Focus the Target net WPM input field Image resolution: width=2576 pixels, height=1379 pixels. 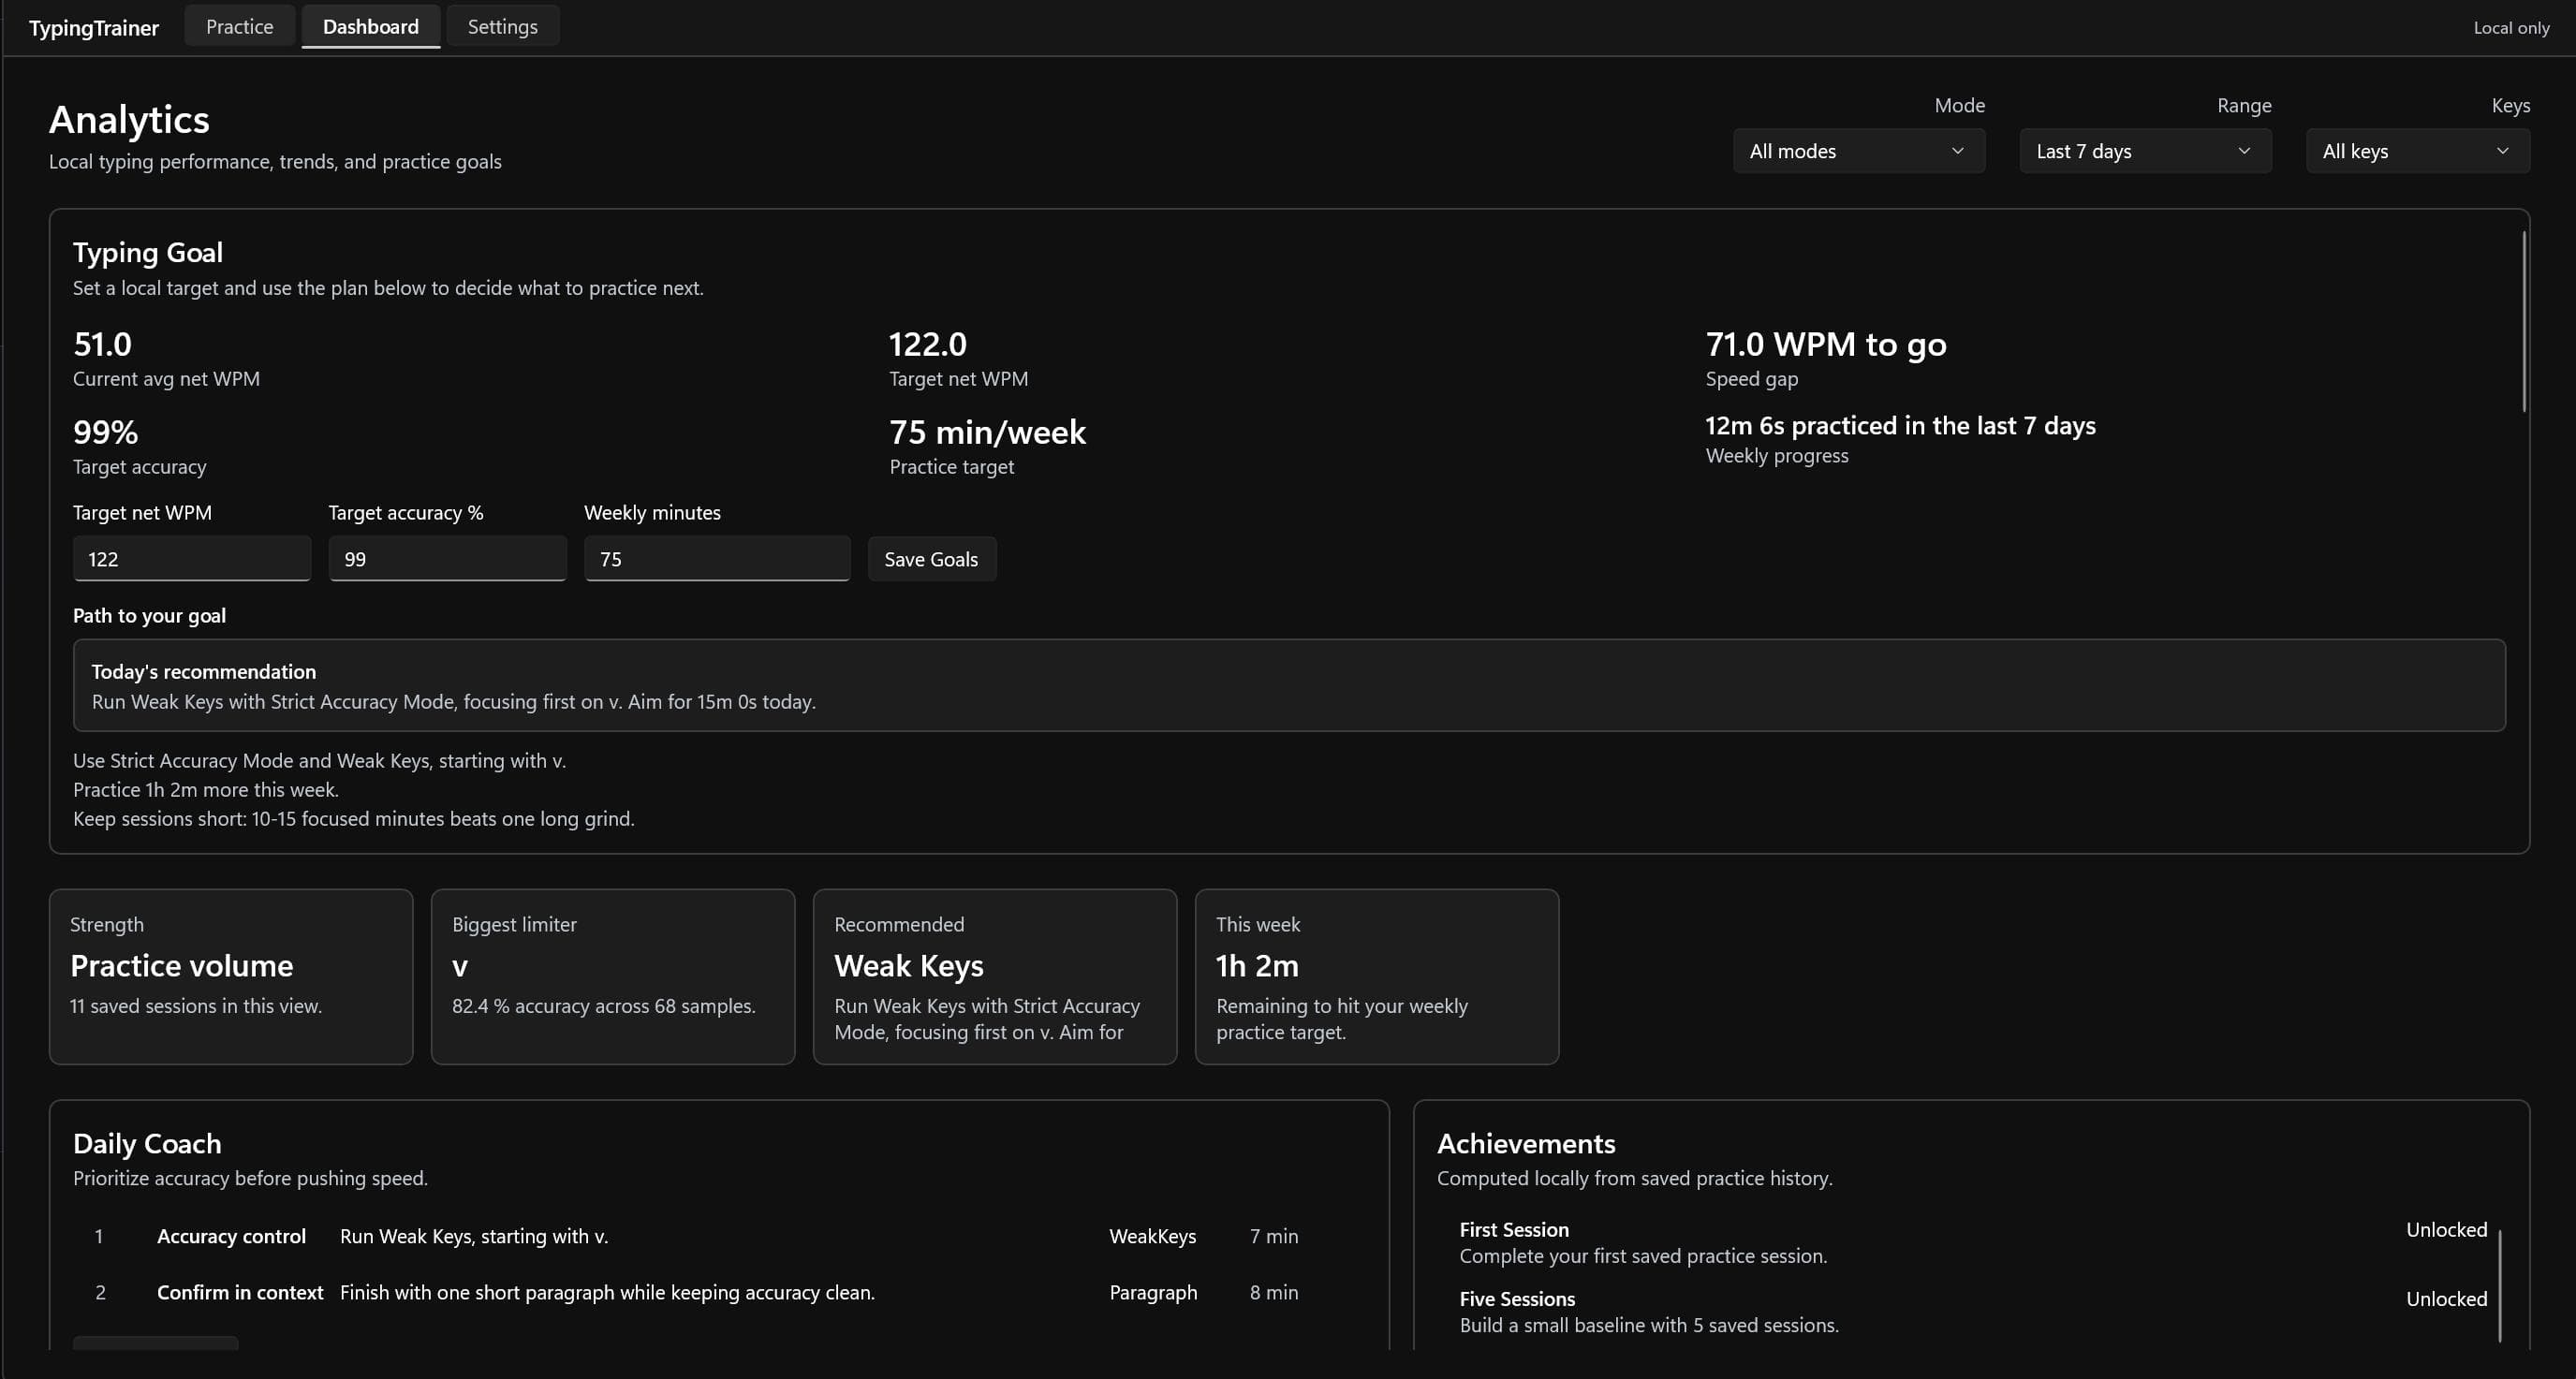click(192, 559)
